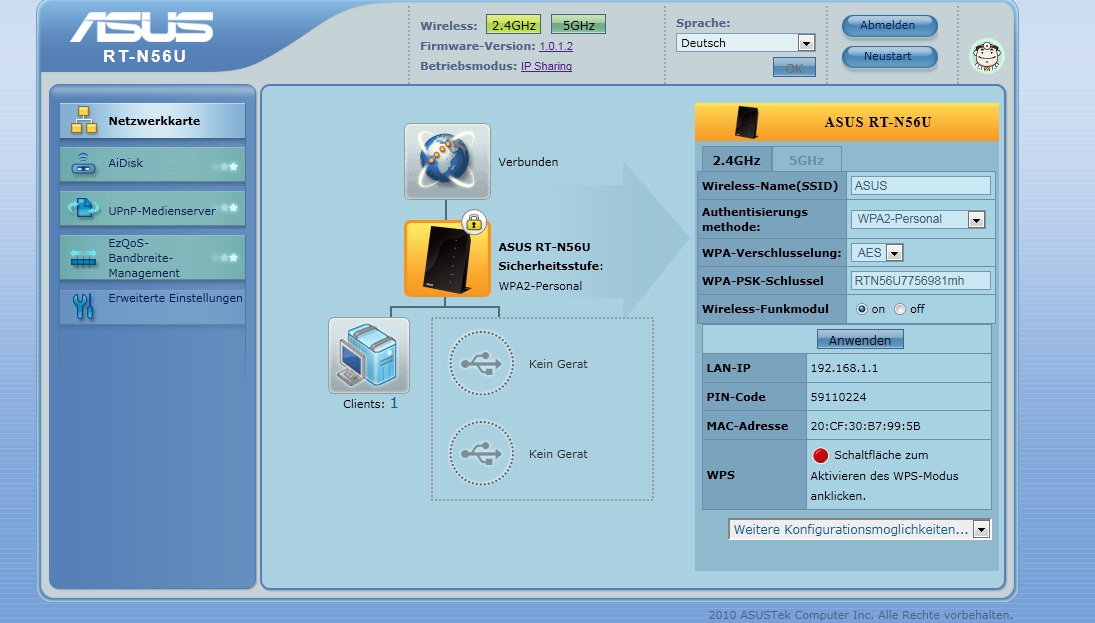Open firmware version 1.0.1.2 link
The width and height of the screenshot is (1095, 623).
pos(556,46)
